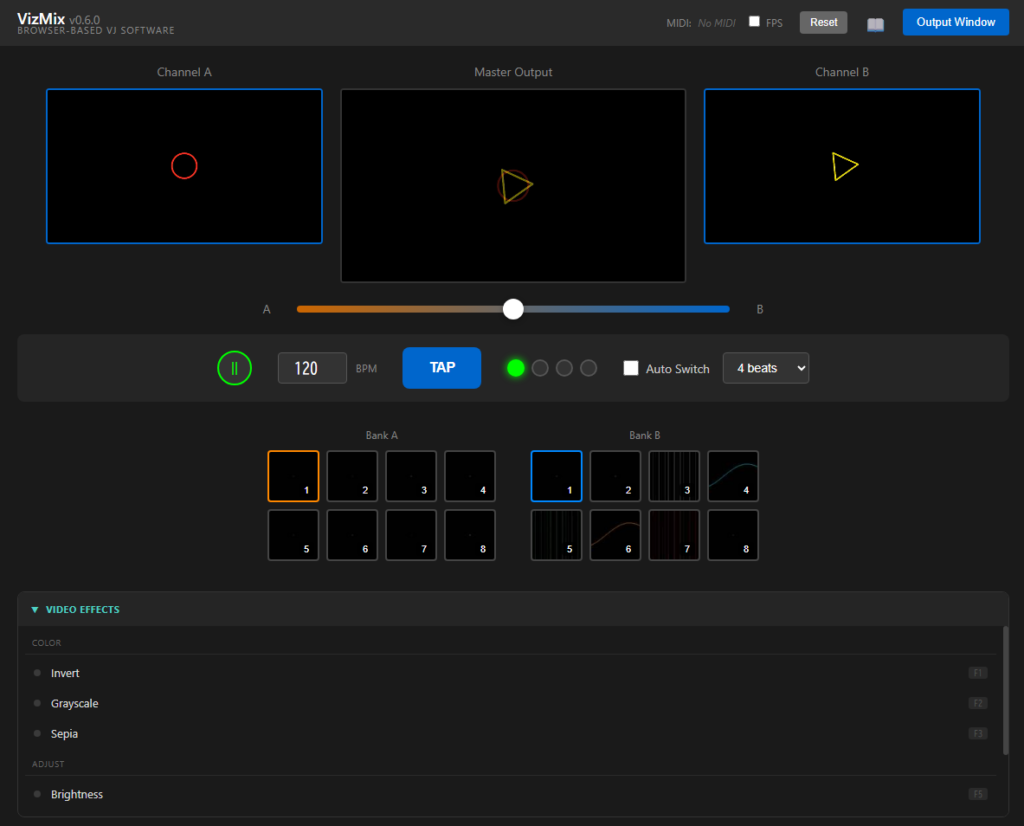The width and height of the screenshot is (1024, 826).
Task: Open the documentation book icon
Action: [x=875, y=23]
